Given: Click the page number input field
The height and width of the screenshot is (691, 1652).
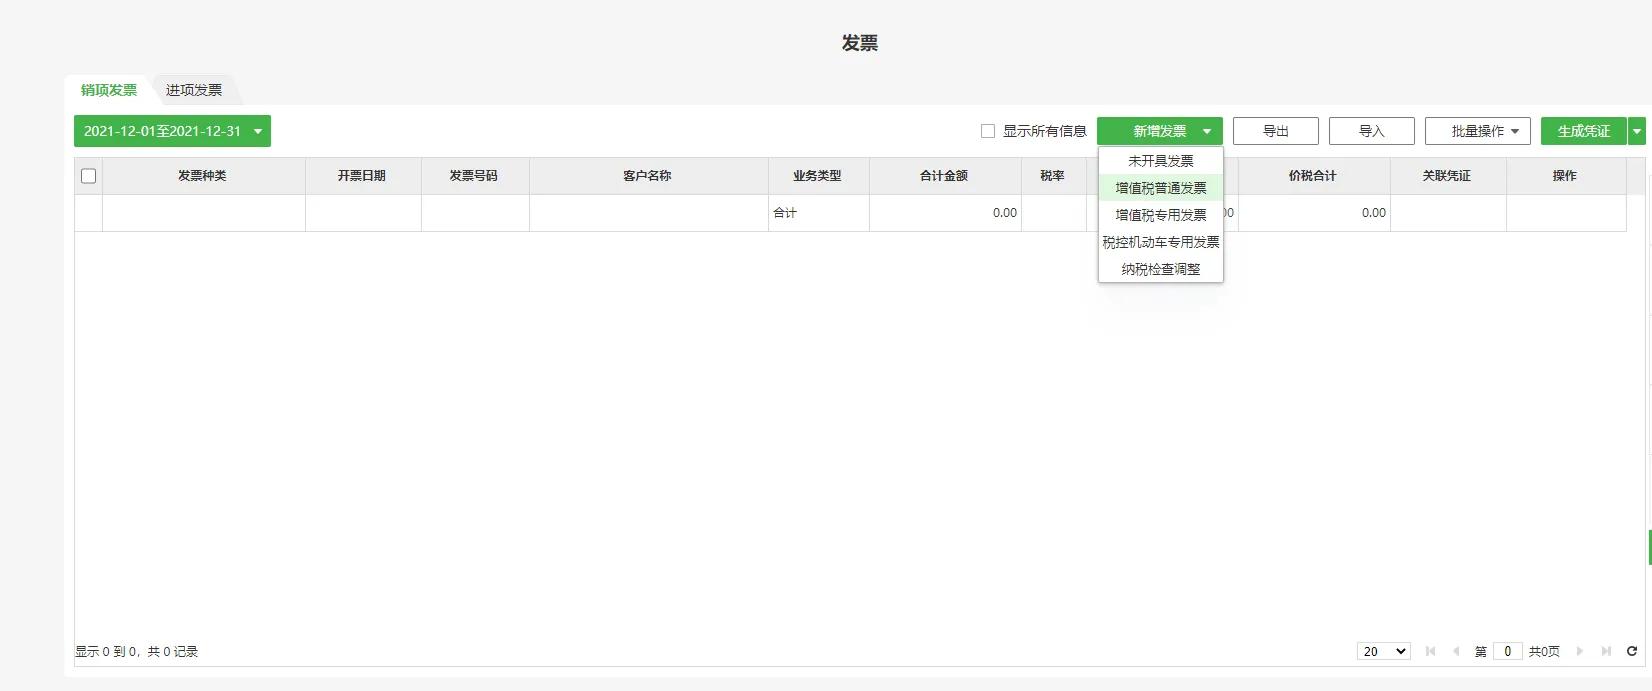Looking at the screenshot, I should point(1507,651).
